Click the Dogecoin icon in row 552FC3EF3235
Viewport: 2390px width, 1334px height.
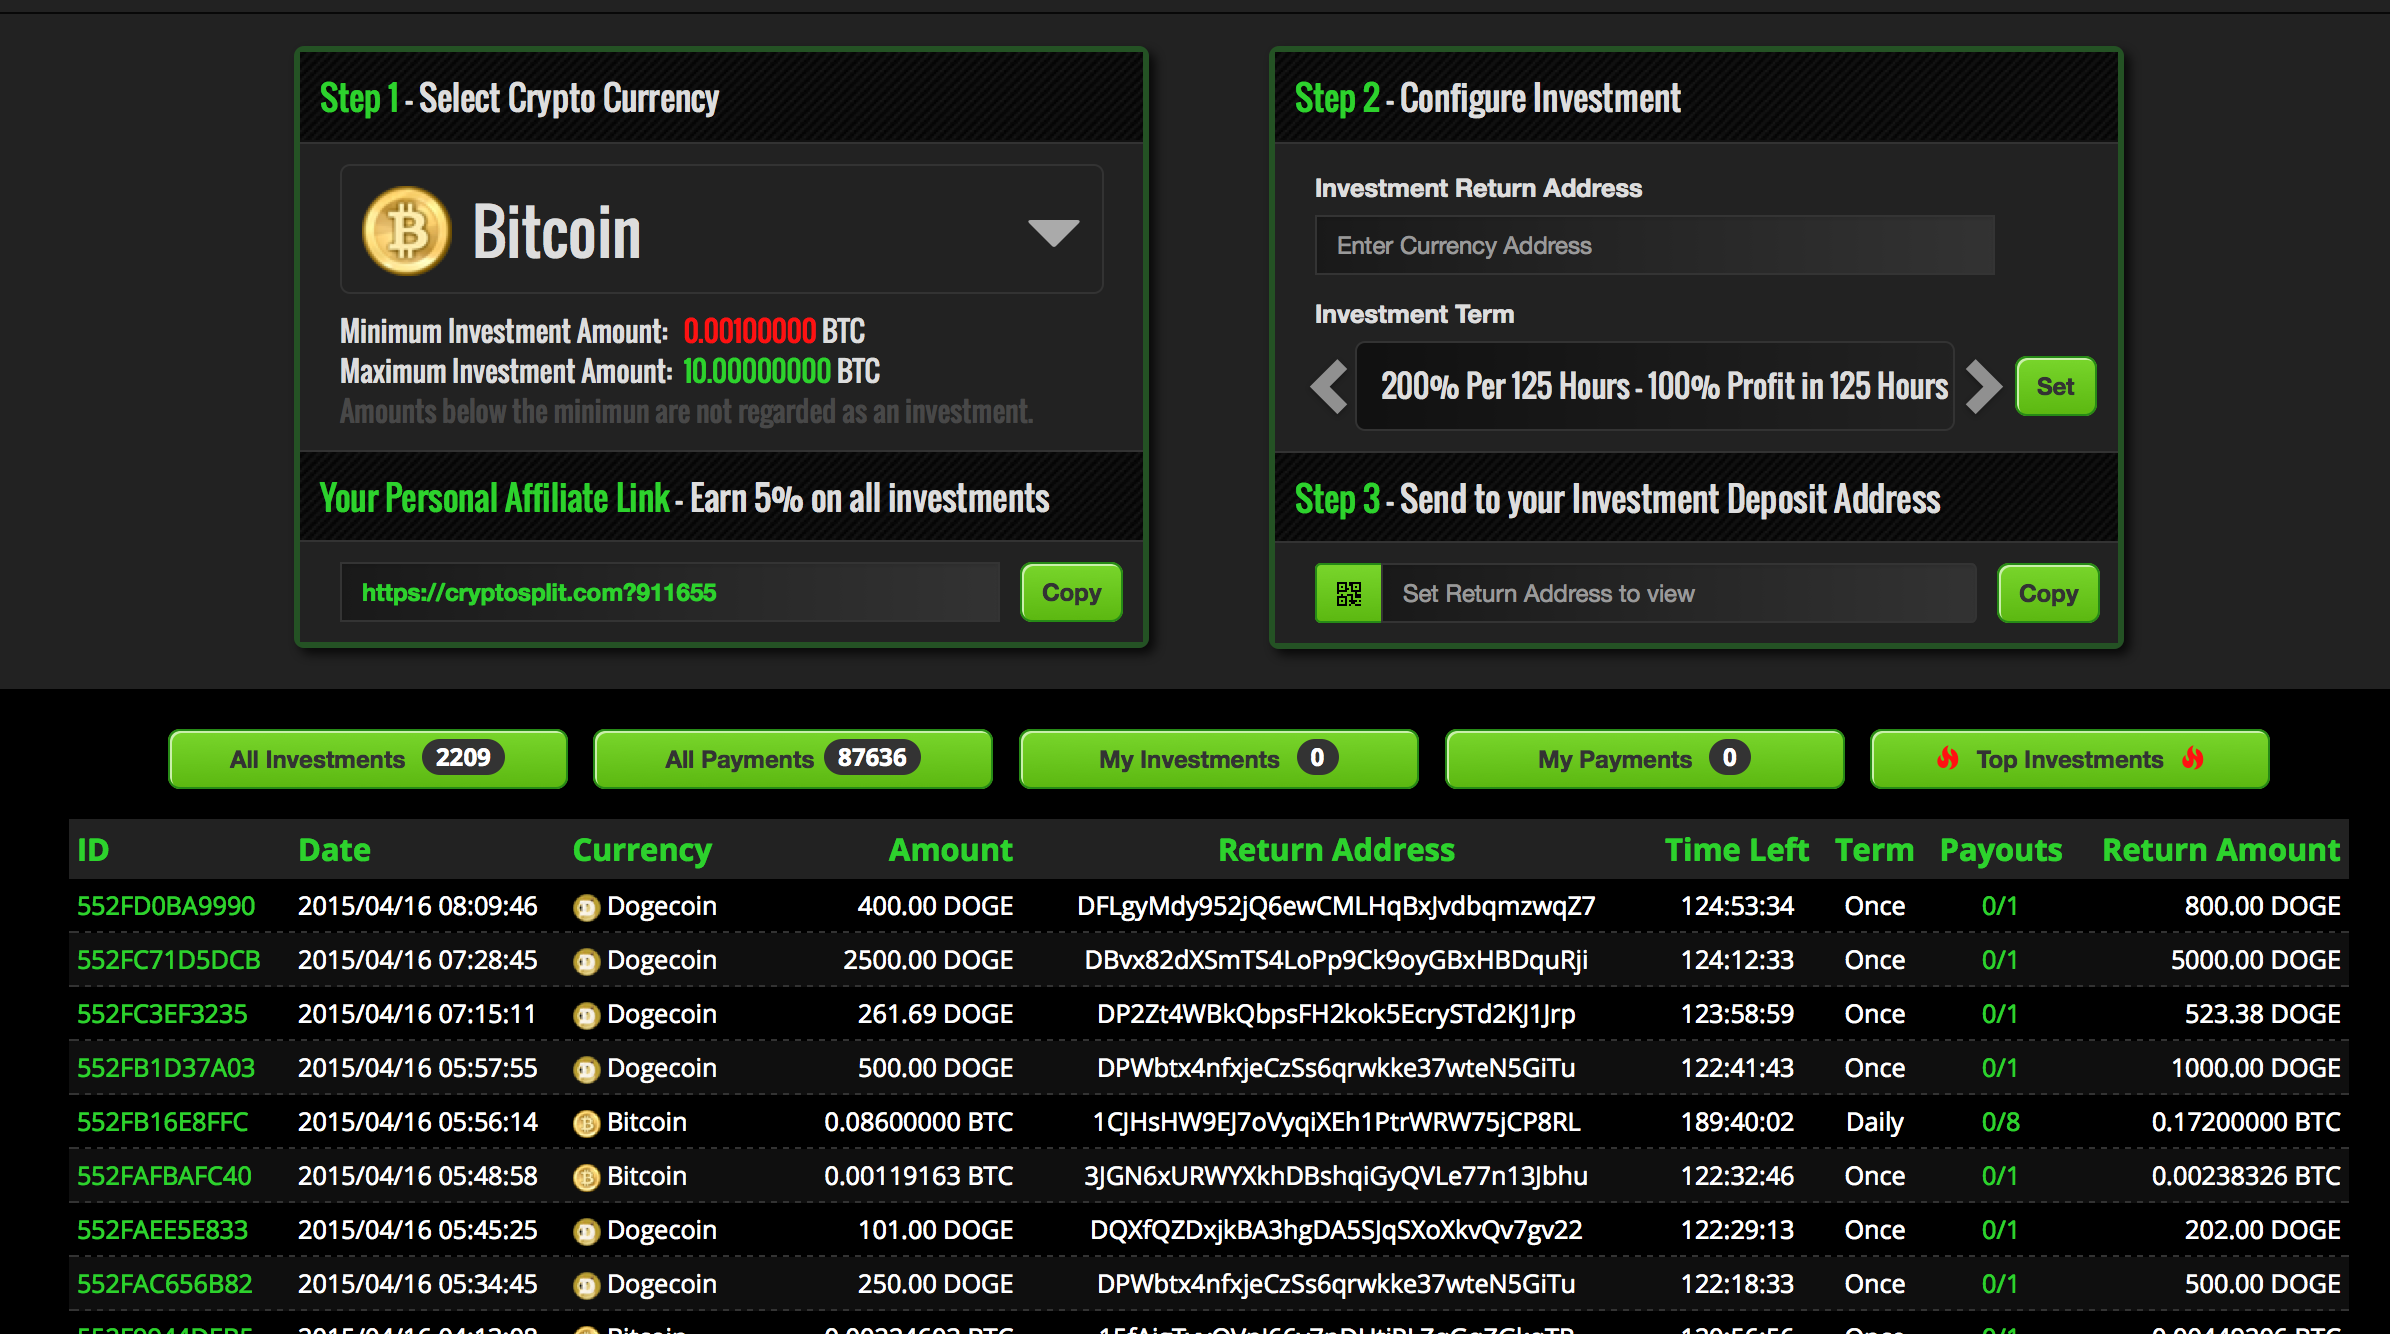(x=586, y=1016)
